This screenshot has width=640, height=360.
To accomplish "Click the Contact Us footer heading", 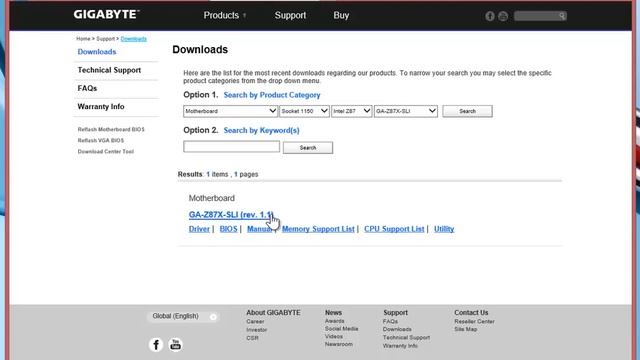I will pos(471,313).
